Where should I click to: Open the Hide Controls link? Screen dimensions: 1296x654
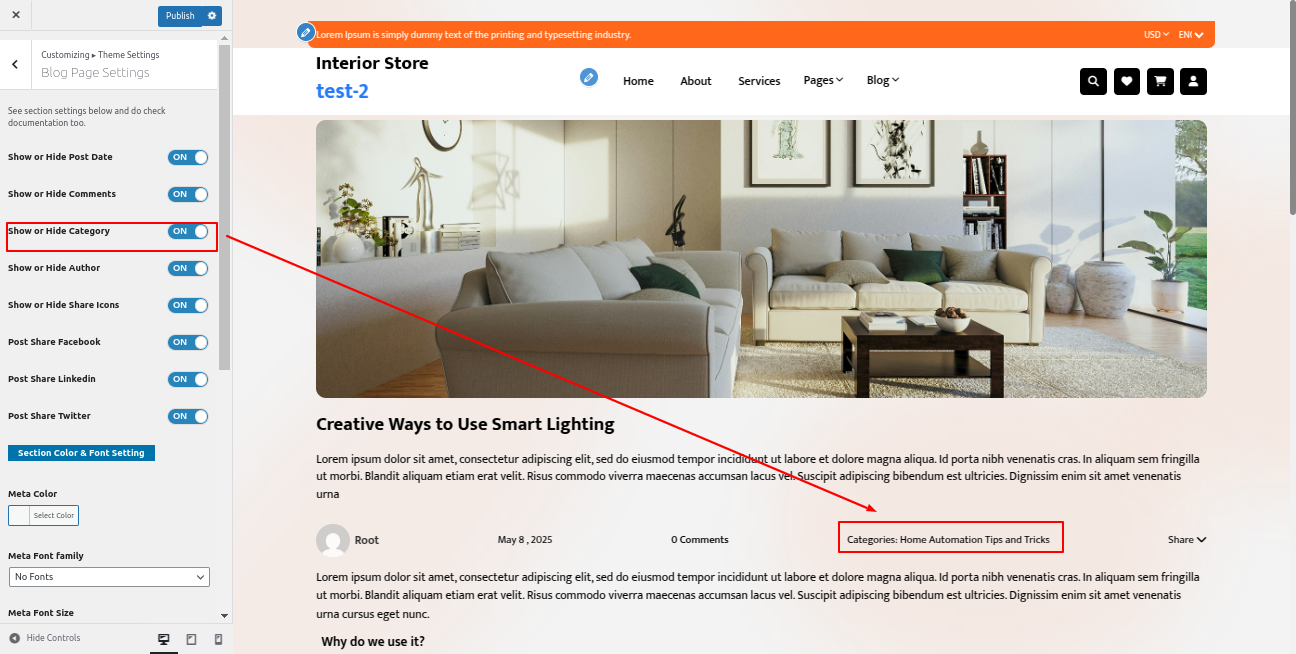point(45,638)
